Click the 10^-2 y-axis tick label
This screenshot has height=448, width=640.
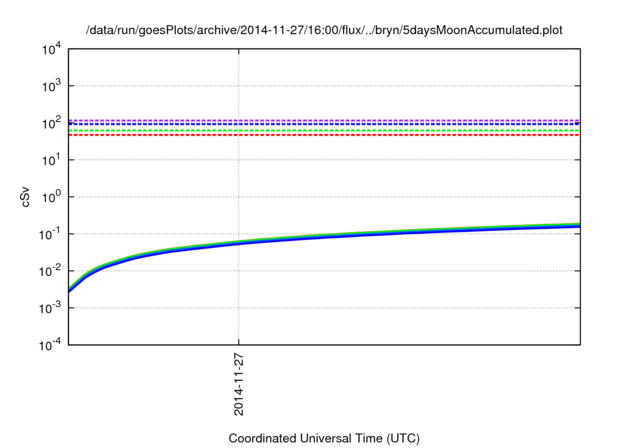coord(50,271)
